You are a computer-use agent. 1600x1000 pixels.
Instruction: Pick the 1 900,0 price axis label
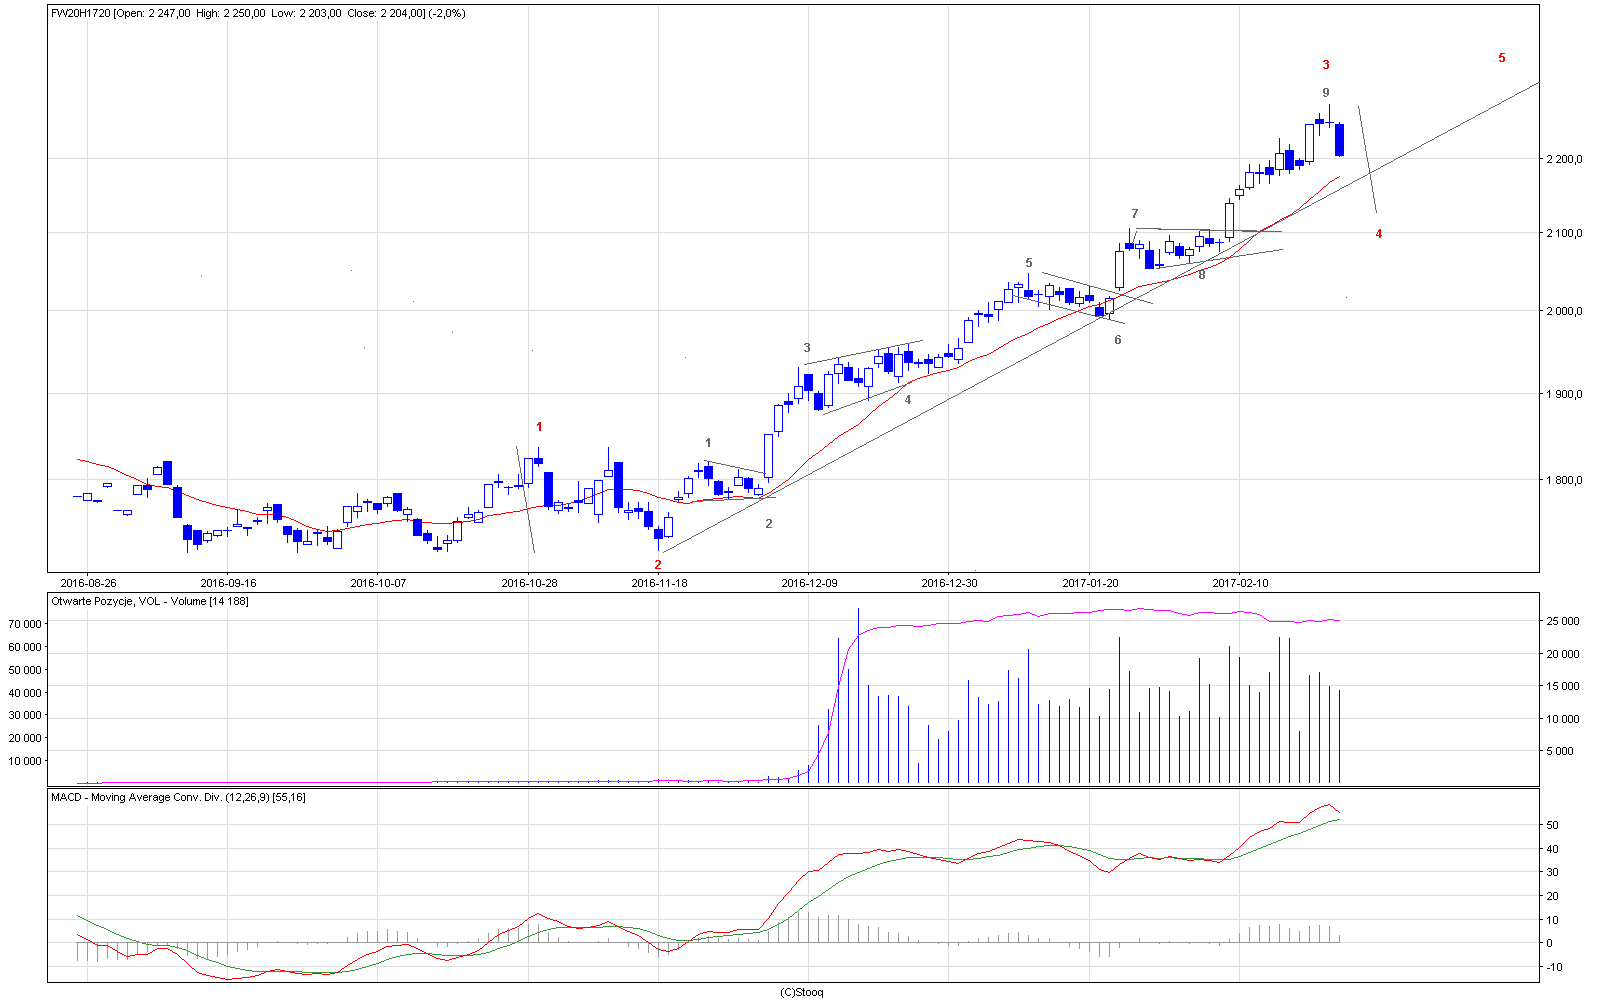point(1565,394)
